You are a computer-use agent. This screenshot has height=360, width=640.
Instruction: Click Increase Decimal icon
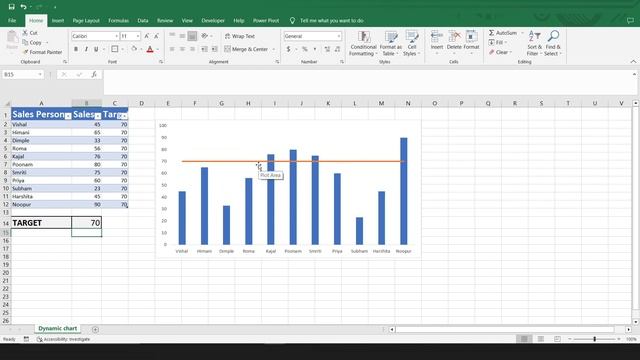[x=327, y=49]
